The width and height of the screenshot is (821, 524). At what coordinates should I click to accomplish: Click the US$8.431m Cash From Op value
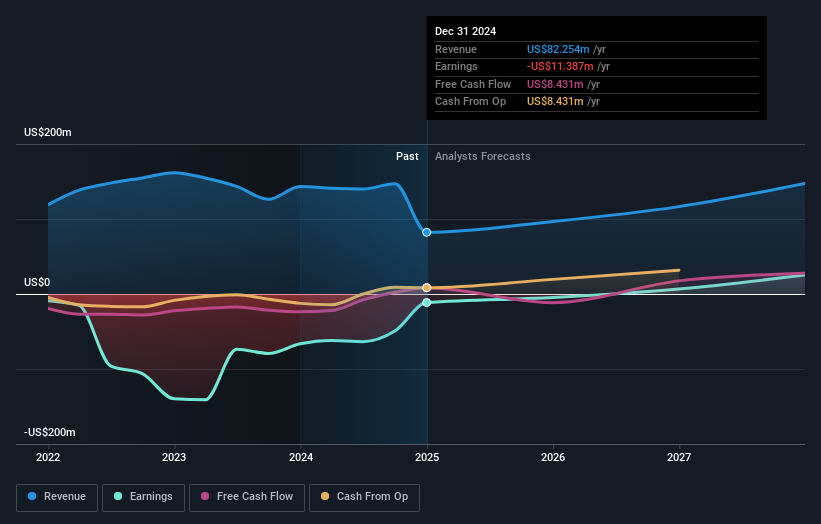555,102
